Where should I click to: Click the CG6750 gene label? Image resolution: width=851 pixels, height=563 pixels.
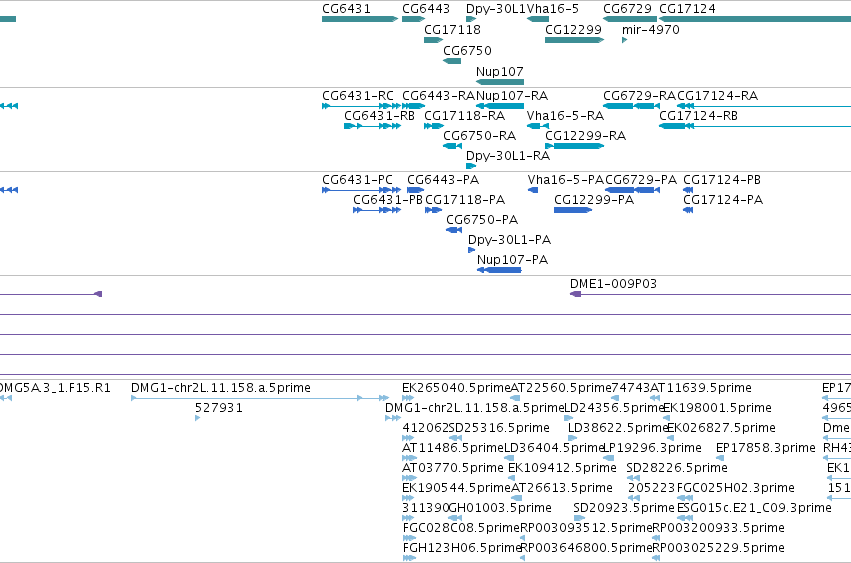pyautogui.click(x=467, y=50)
